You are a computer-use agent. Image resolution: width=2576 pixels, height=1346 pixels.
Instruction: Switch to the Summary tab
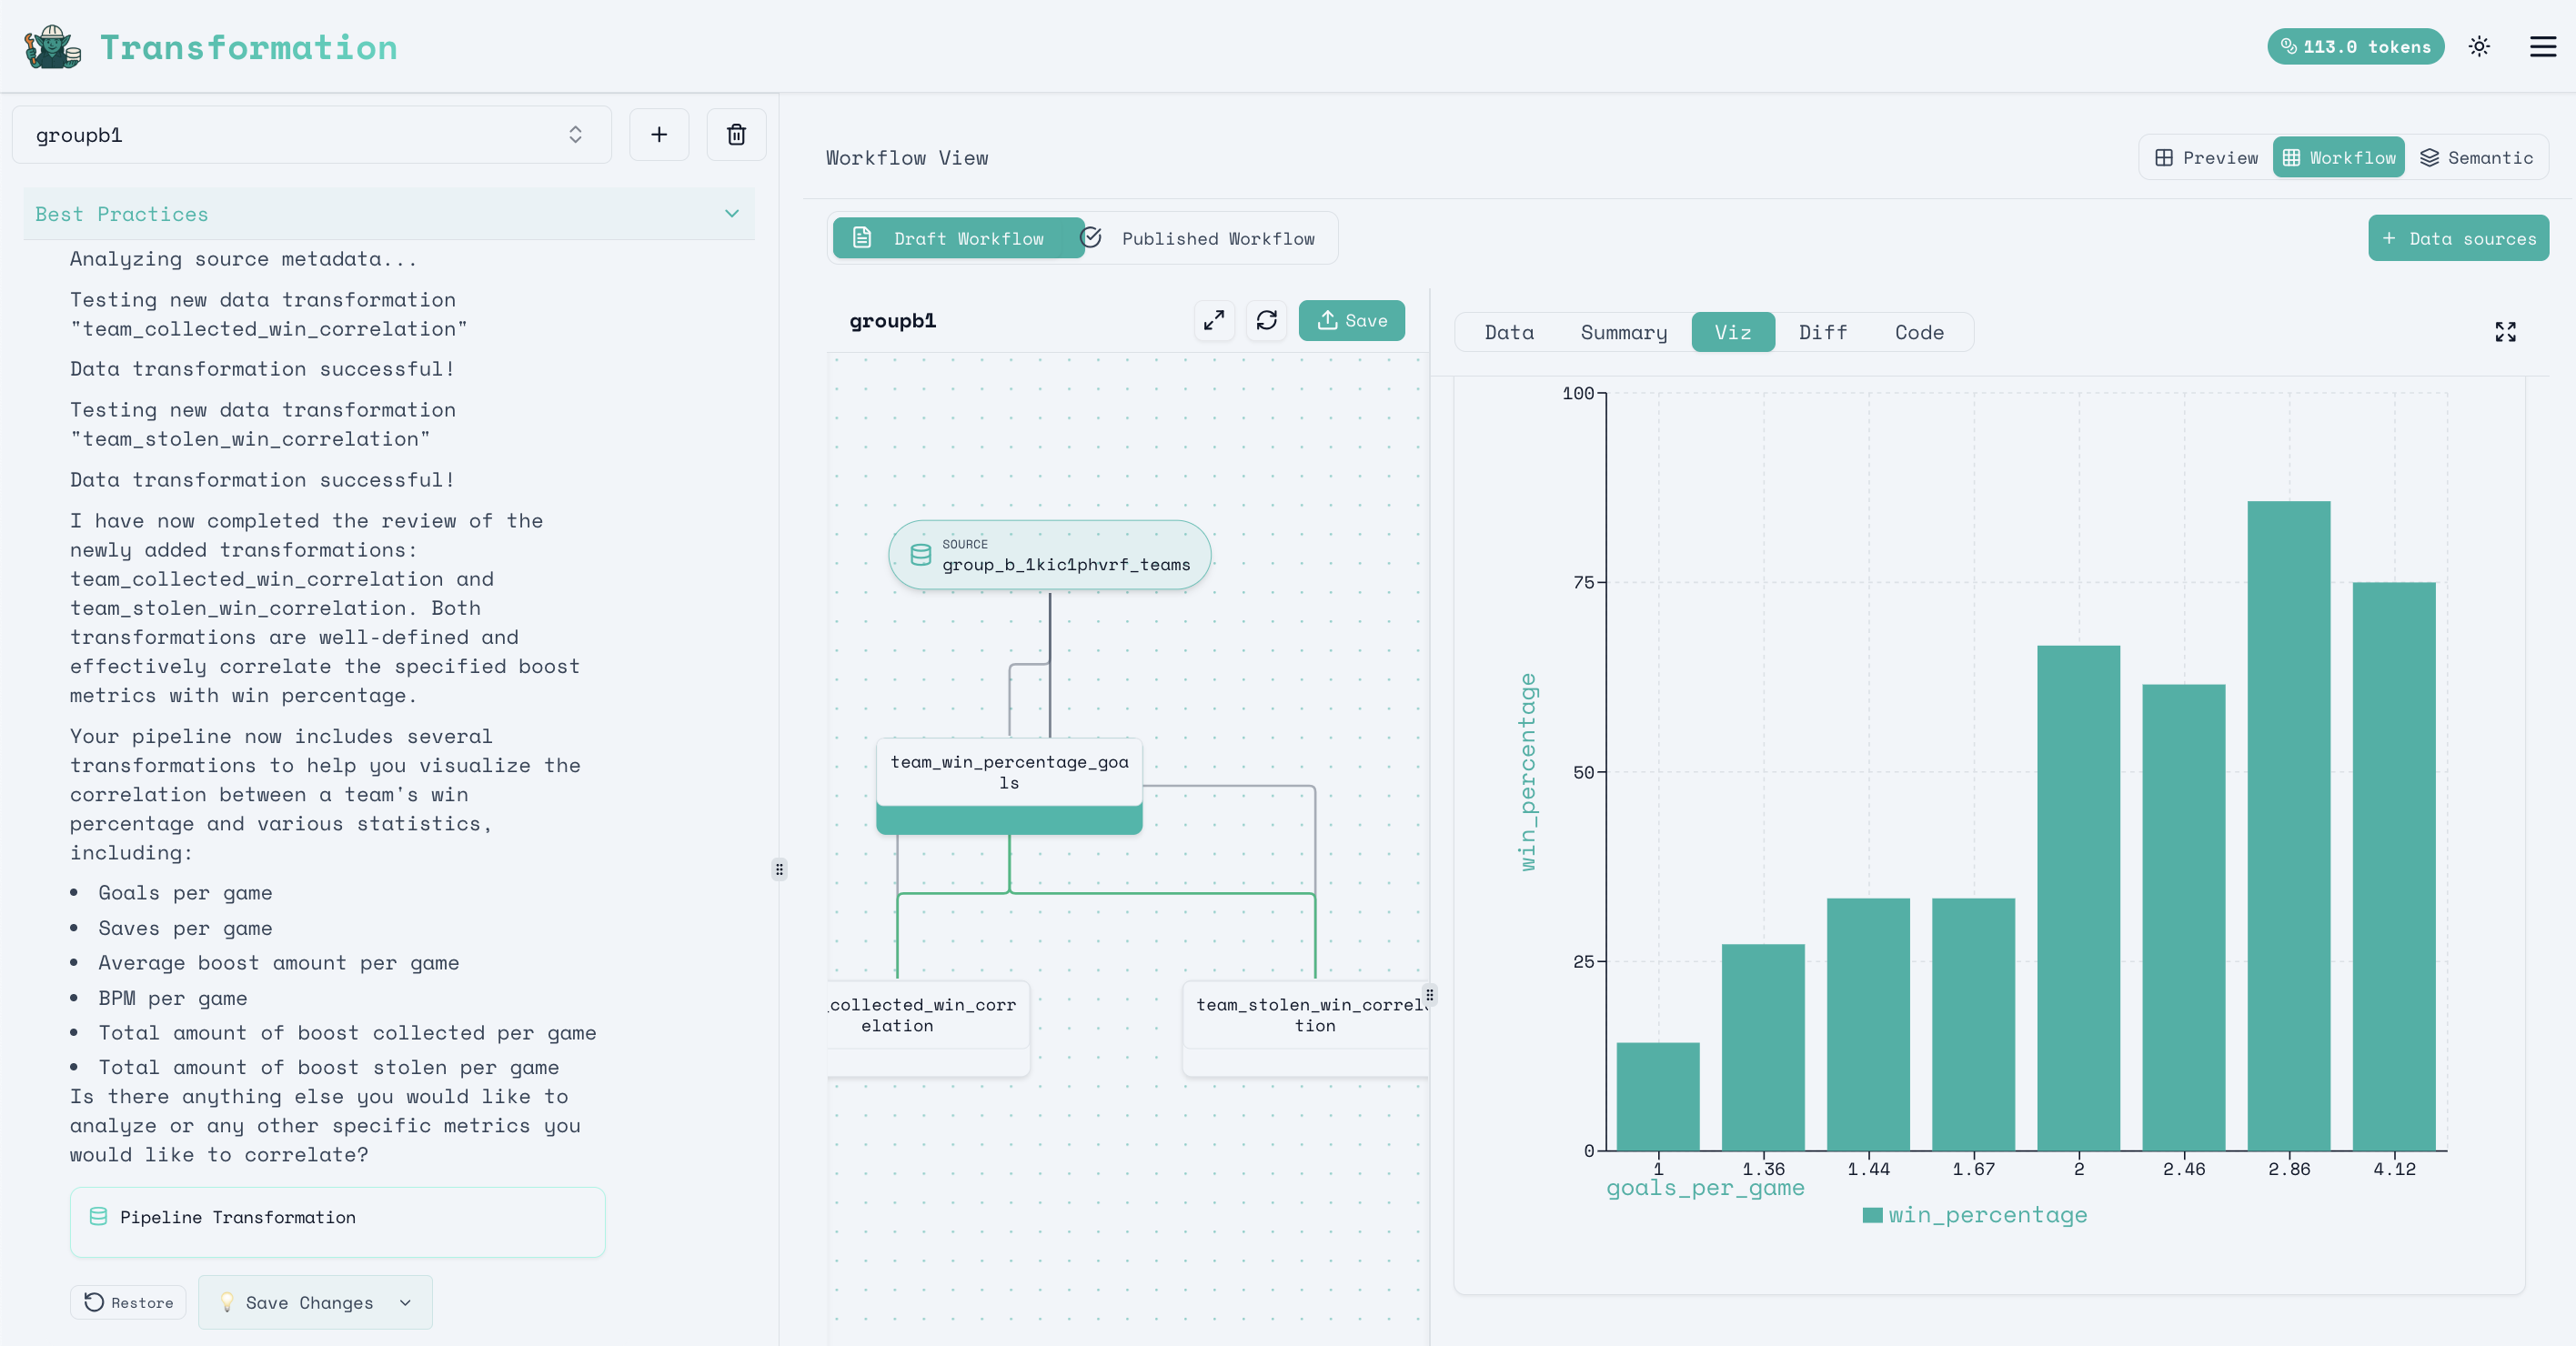point(1623,332)
